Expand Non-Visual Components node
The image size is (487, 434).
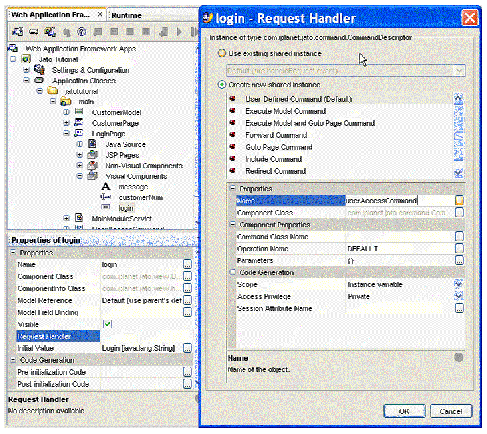point(80,165)
